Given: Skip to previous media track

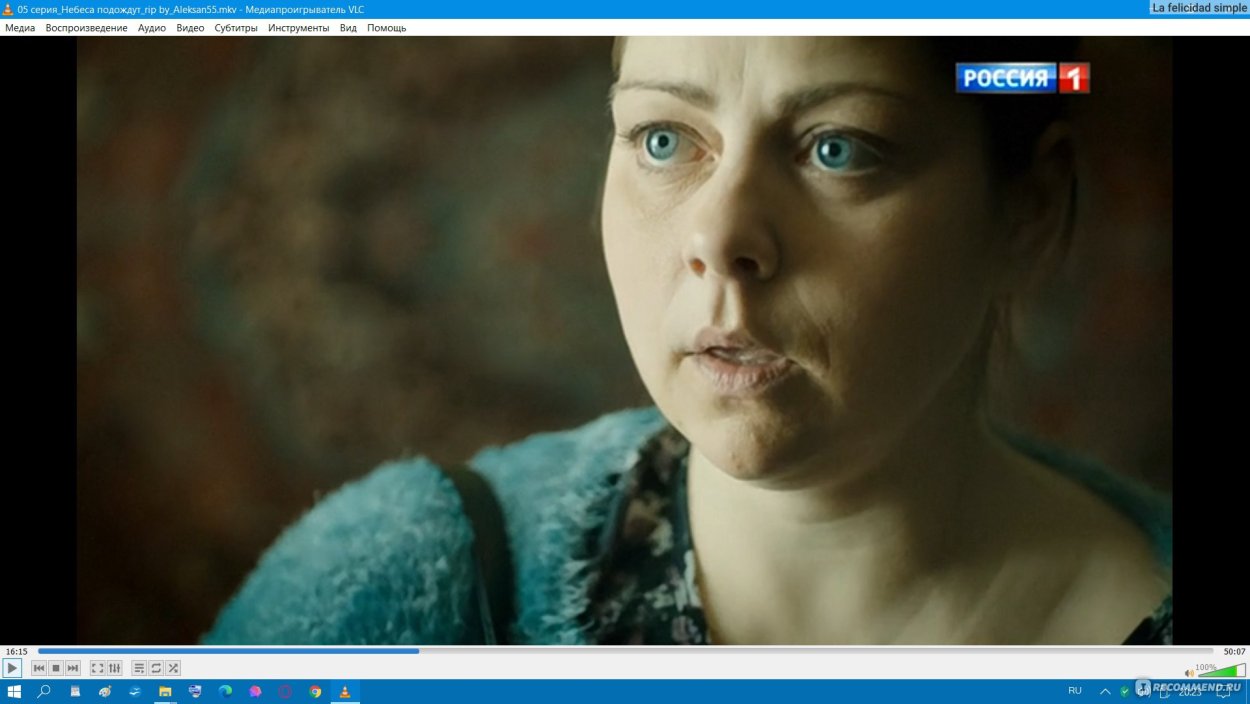Looking at the screenshot, I should pyautogui.click(x=39, y=668).
